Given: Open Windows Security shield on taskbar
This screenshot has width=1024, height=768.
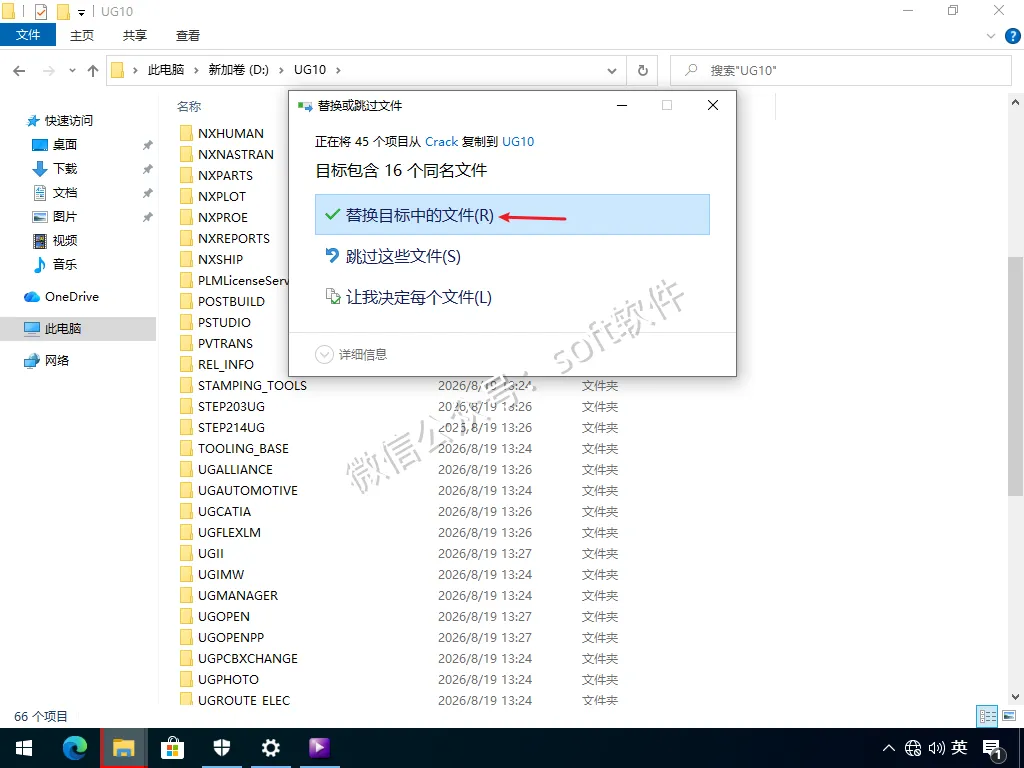Looking at the screenshot, I should [x=222, y=748].
